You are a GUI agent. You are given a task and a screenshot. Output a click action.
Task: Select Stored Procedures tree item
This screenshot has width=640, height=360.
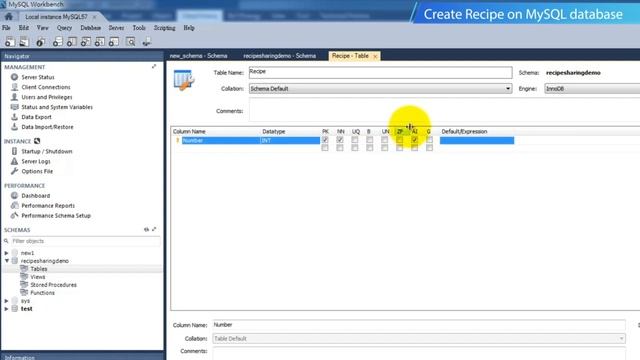coord(53,285)
